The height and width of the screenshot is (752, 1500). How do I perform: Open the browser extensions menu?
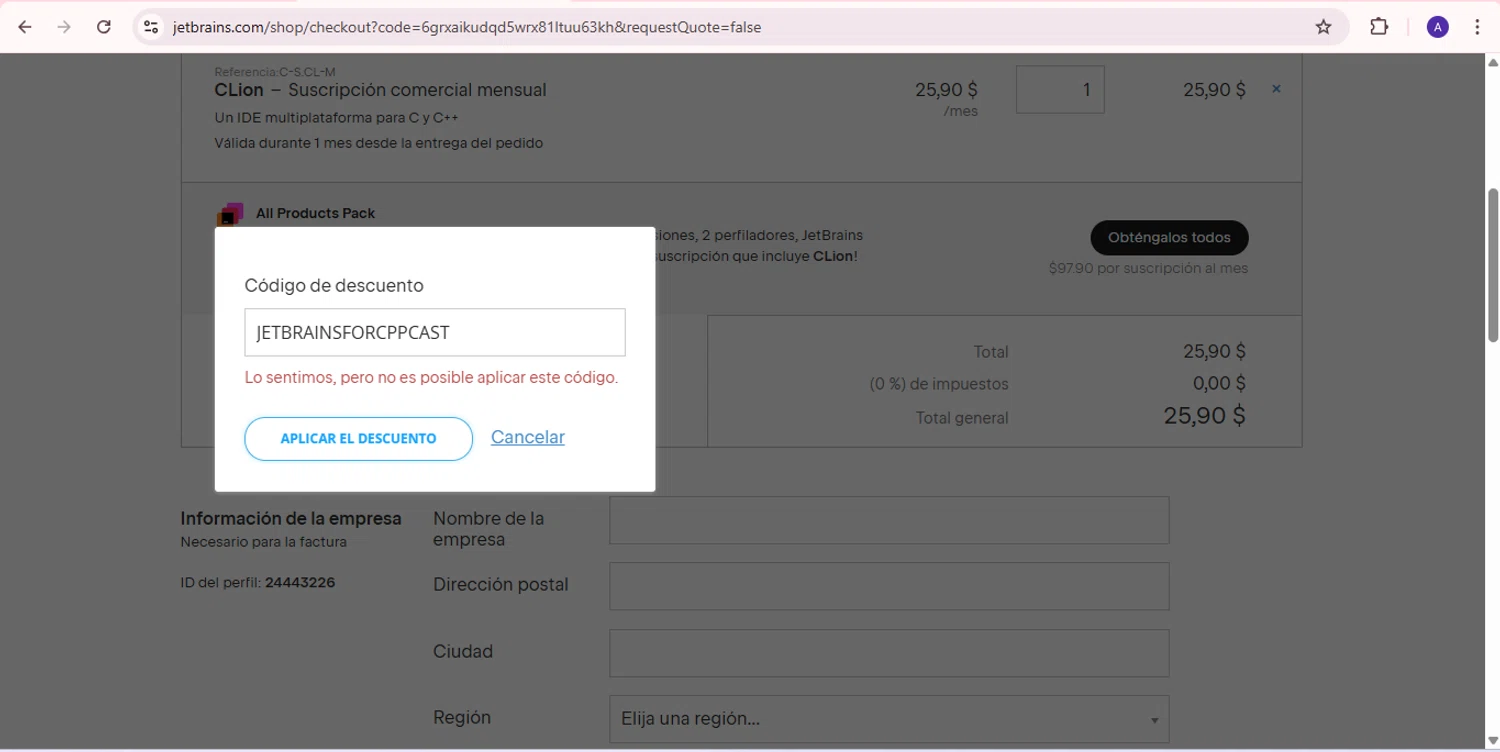[1379, 27]
